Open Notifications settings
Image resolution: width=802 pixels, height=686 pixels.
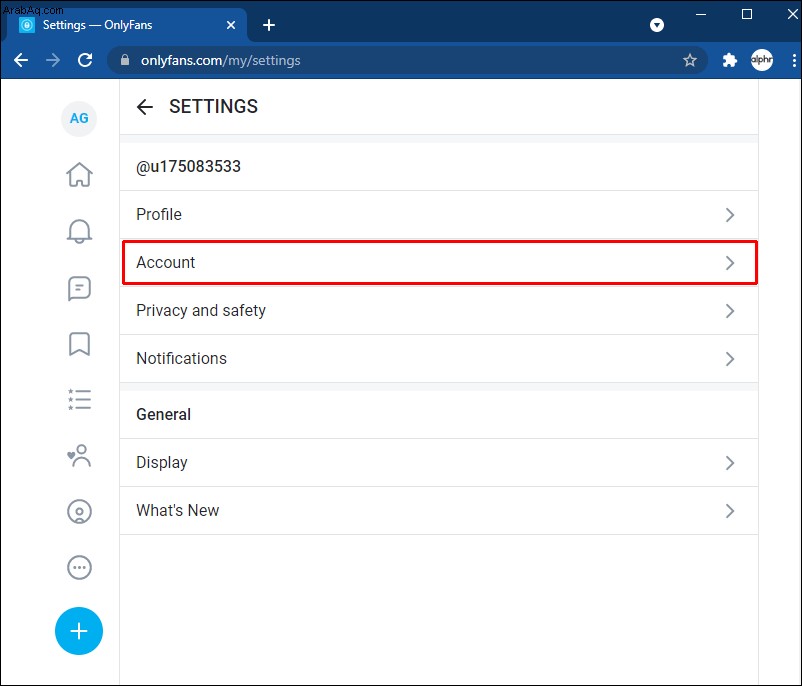[x=438, y=359]
